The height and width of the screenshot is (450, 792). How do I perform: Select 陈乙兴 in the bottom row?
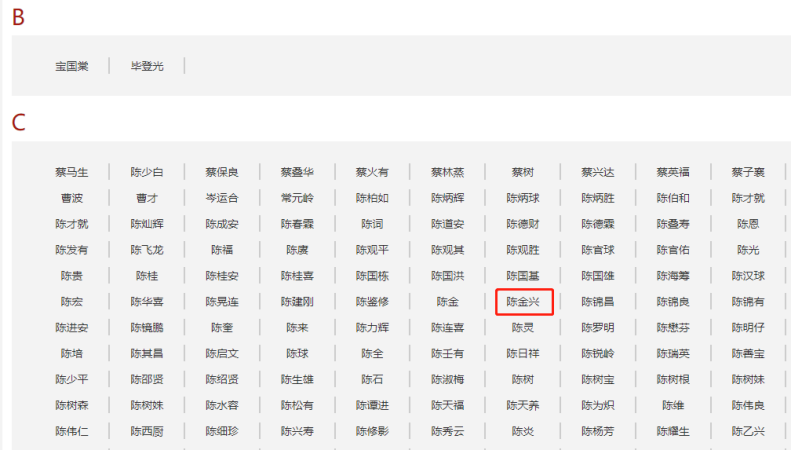tap(748, 432)
